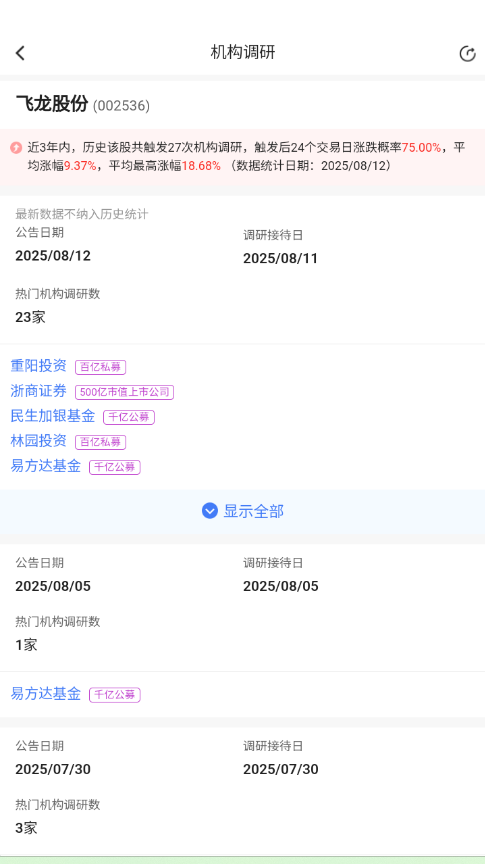Image resolution: width=485 pixels, height=864 pixels.
Task: Open 易方达基金 under the 2025/08/05 entry
Action: [x=46, y=693]
